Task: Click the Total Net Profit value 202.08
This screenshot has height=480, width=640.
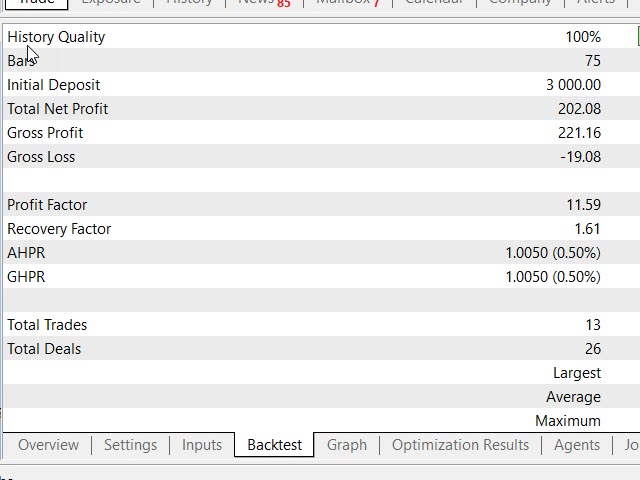Action: pos(579,109)
